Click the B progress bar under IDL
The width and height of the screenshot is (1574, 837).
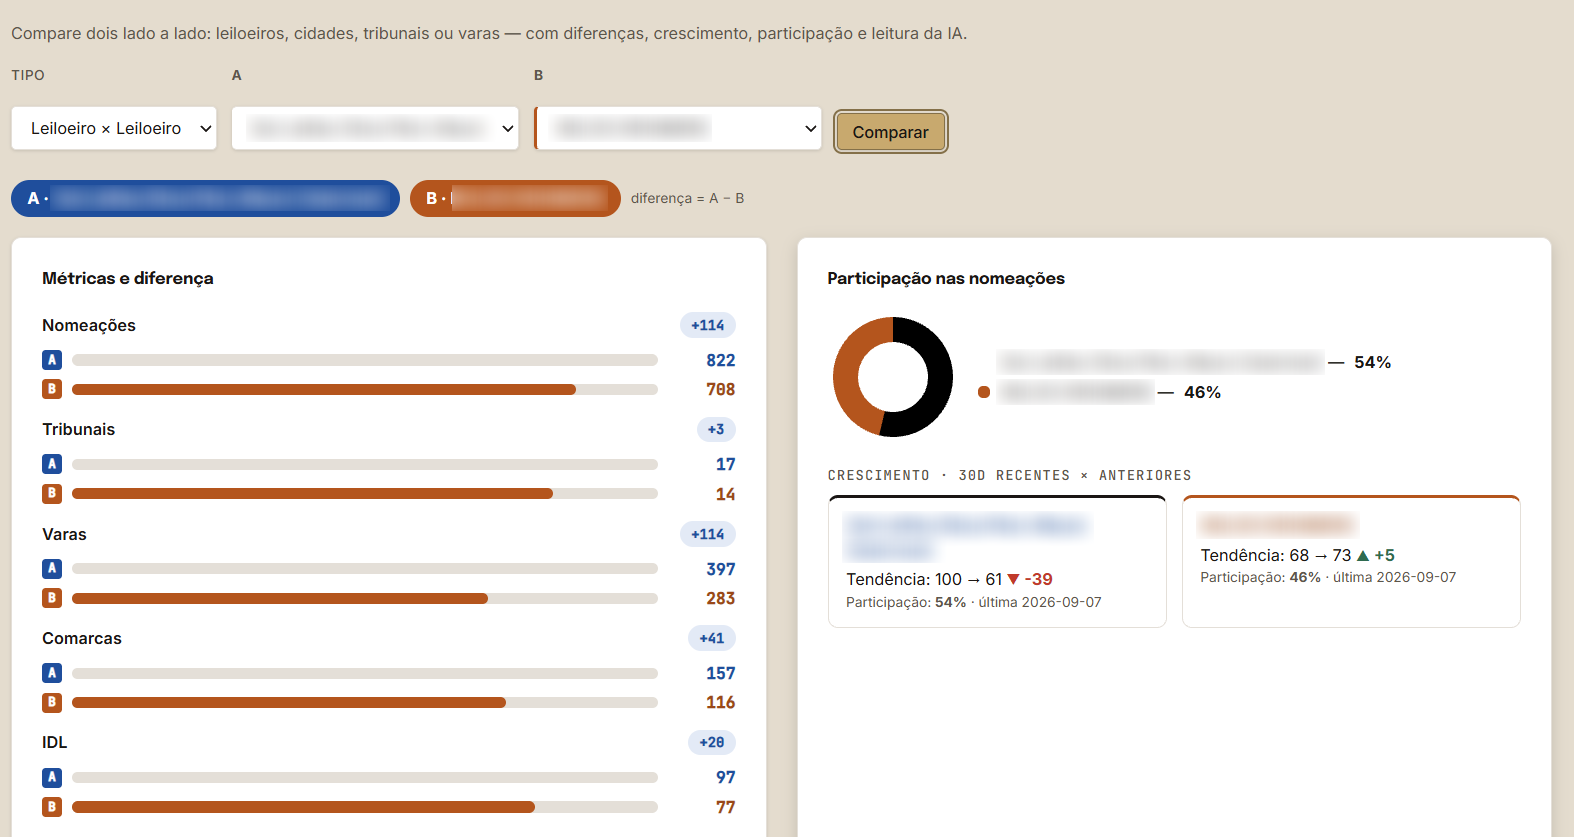[365, 806]
